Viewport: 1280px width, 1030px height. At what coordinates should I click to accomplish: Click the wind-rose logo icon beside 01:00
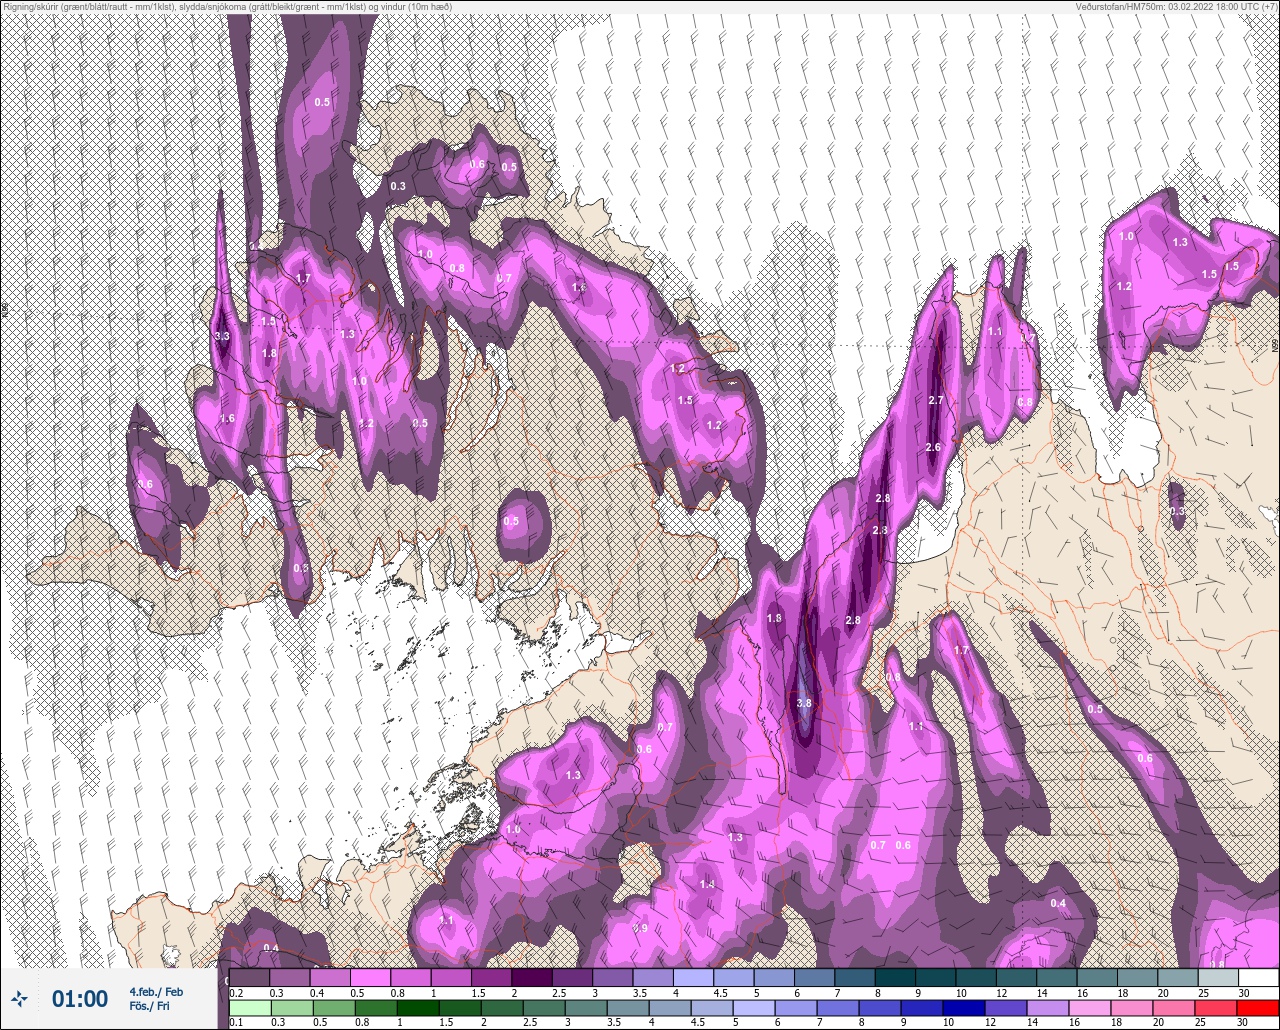click(x=20, y=998)
